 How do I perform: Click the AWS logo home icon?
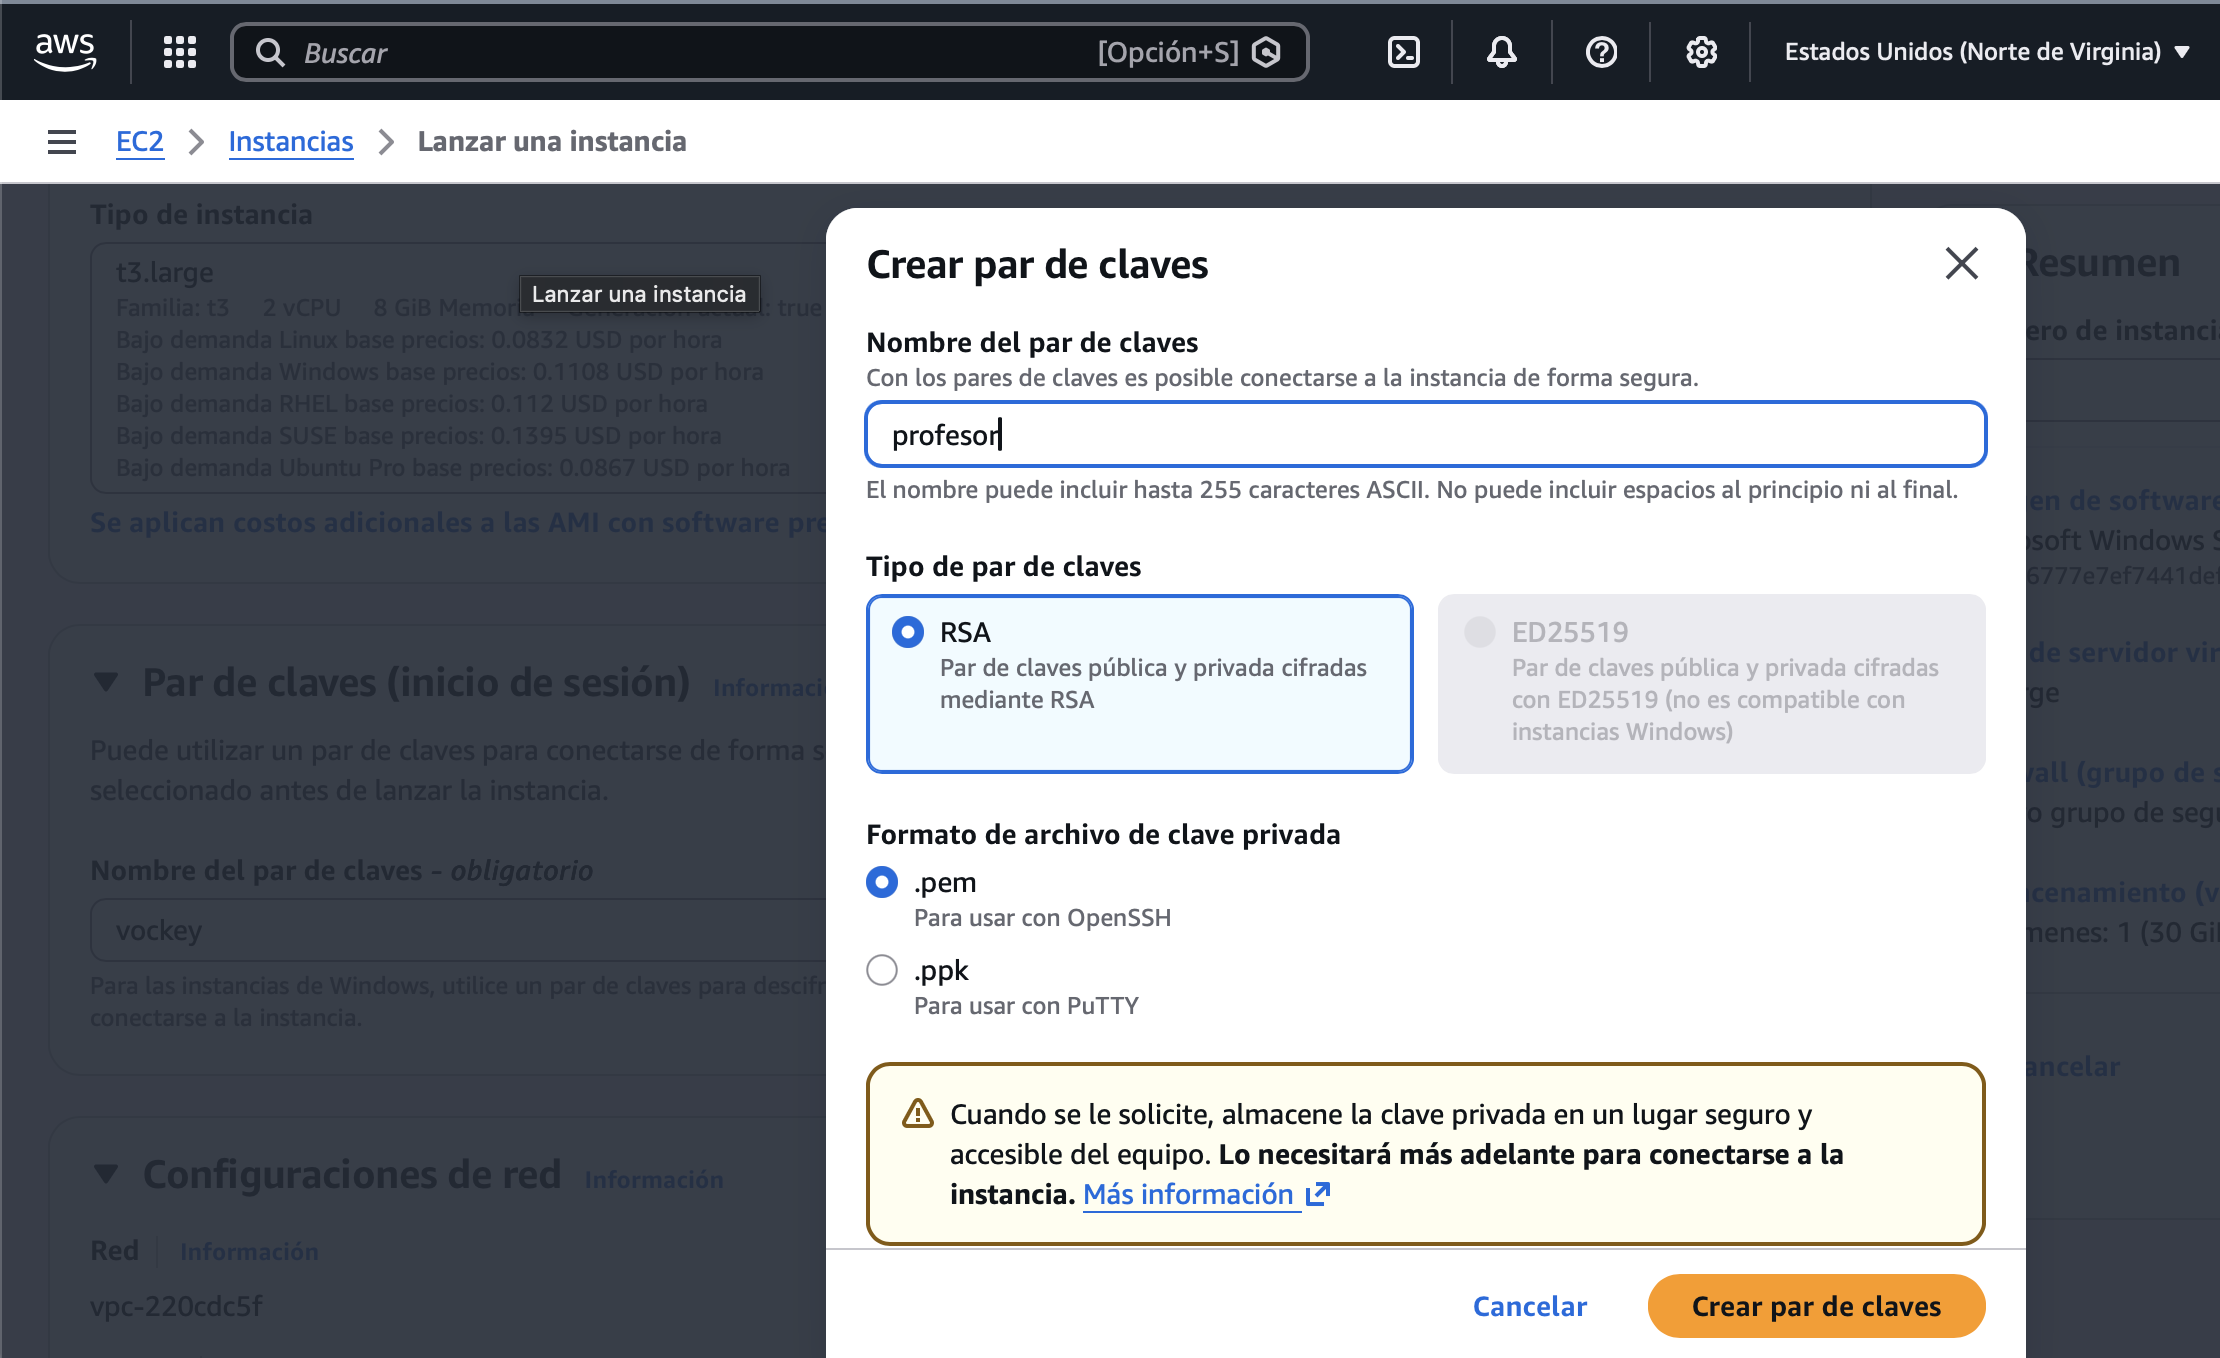(x=65, y=51)
